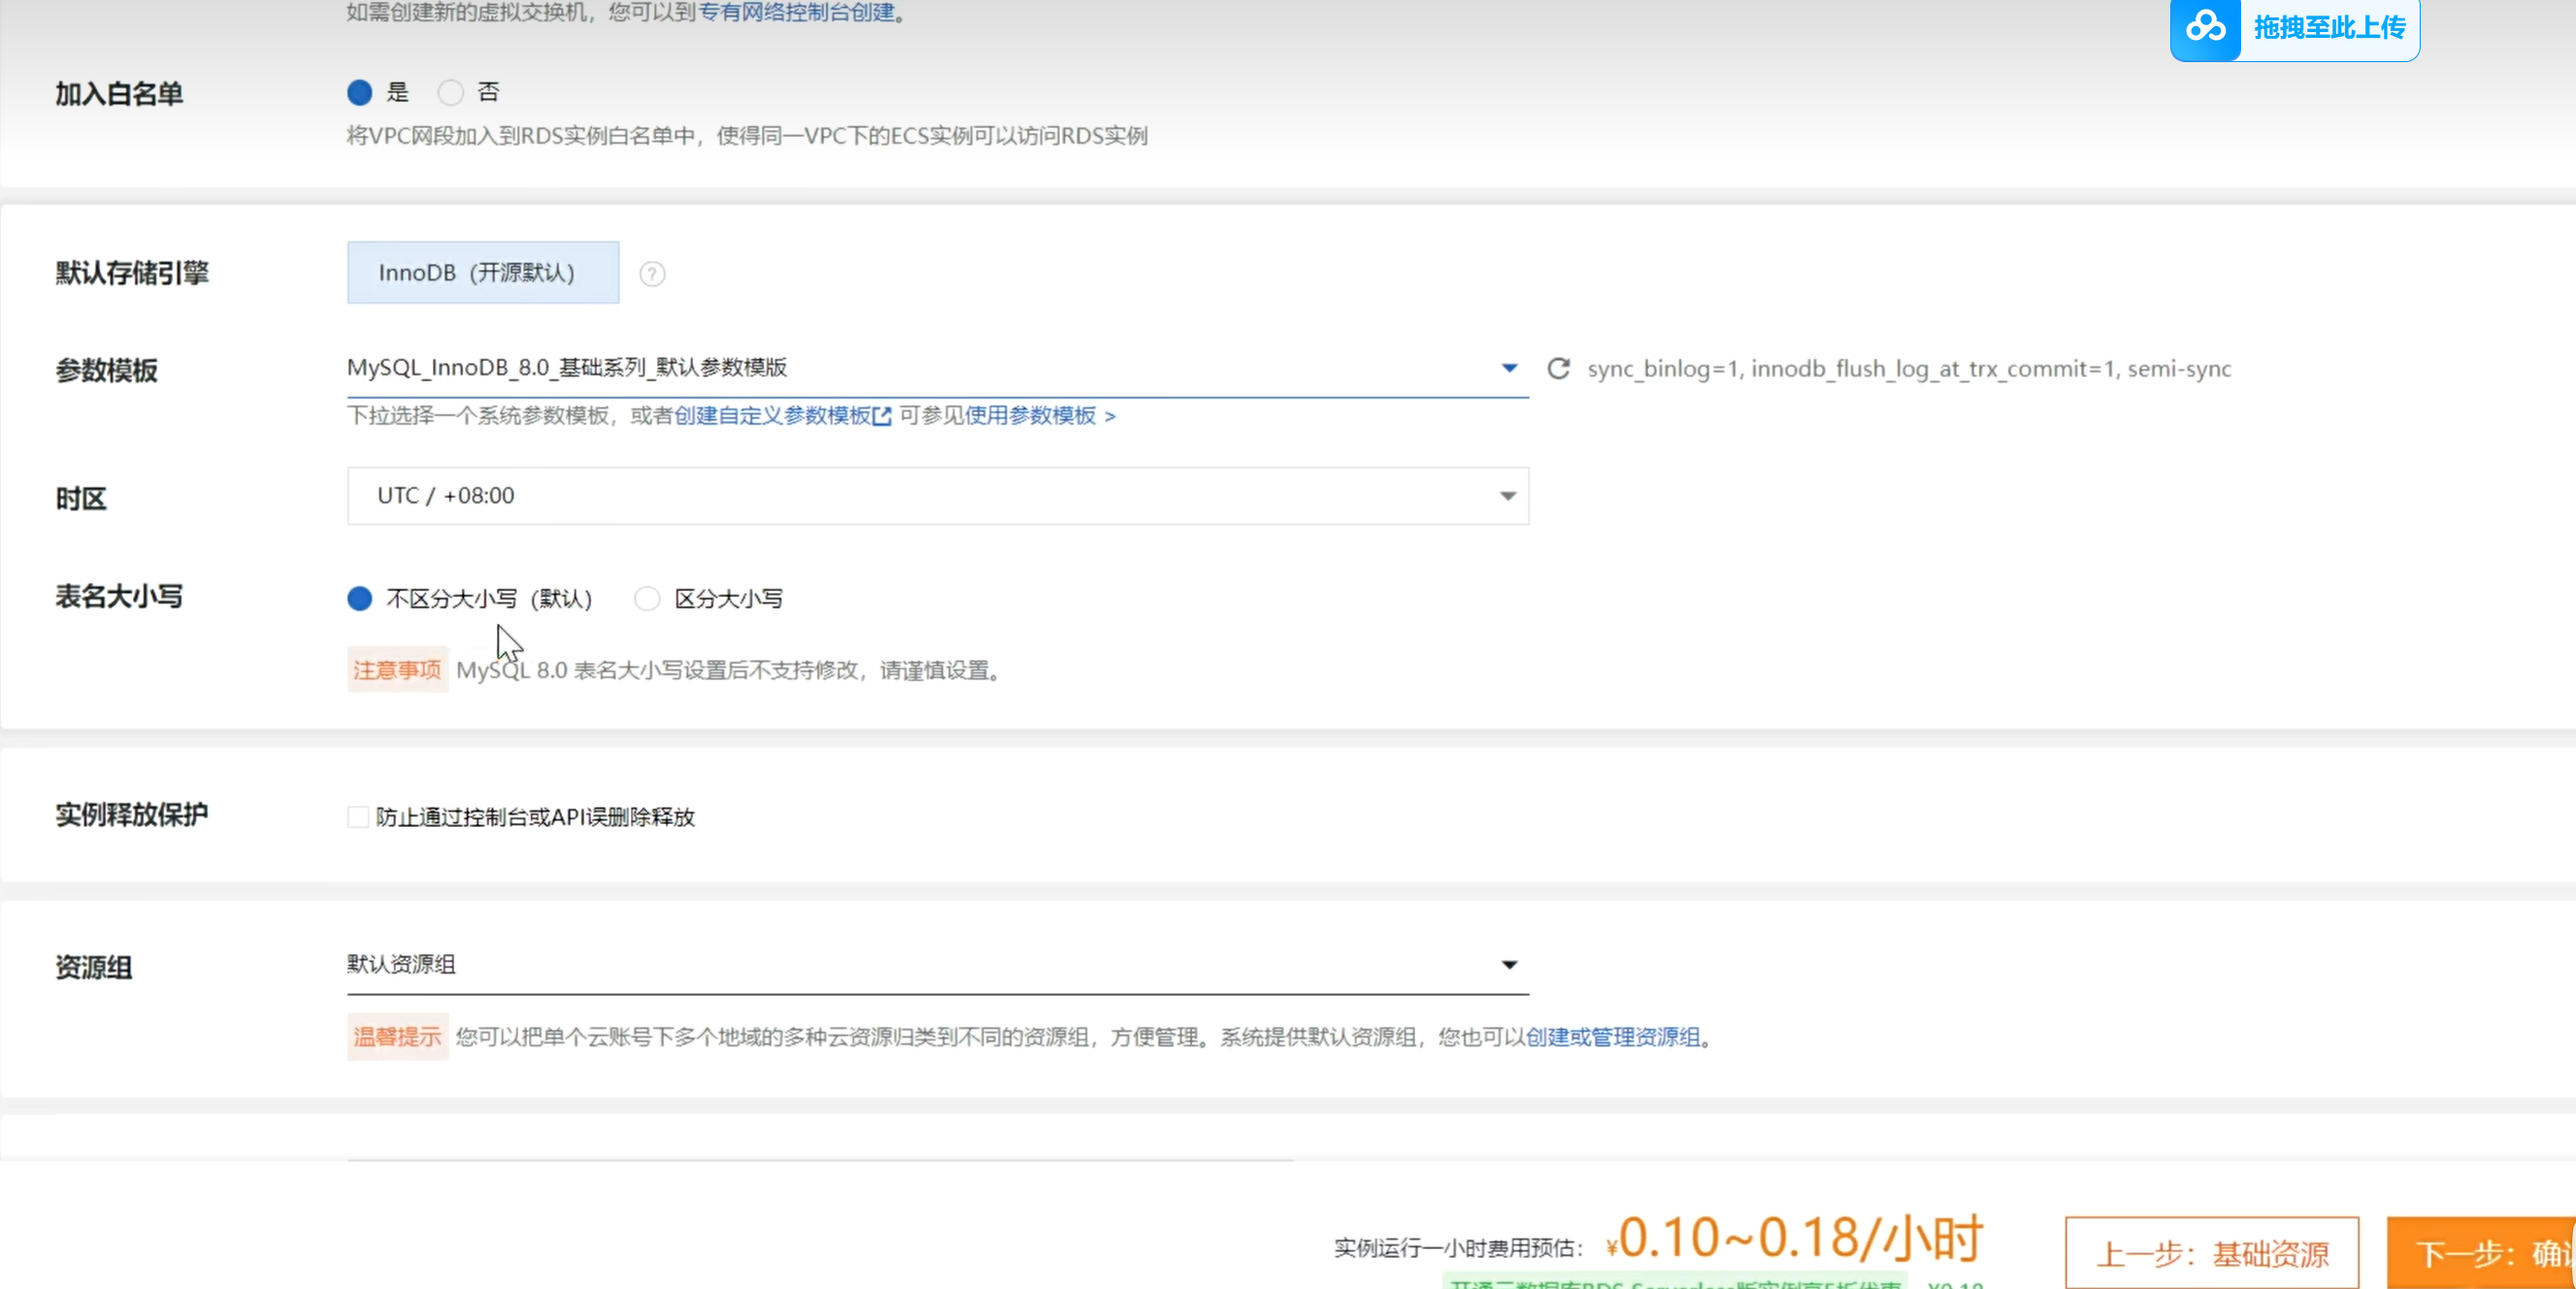The width and height of the screenshot is (2576, 1289).
Task: Enable instance release protection checkbox
Action: [x=358, y=817]
